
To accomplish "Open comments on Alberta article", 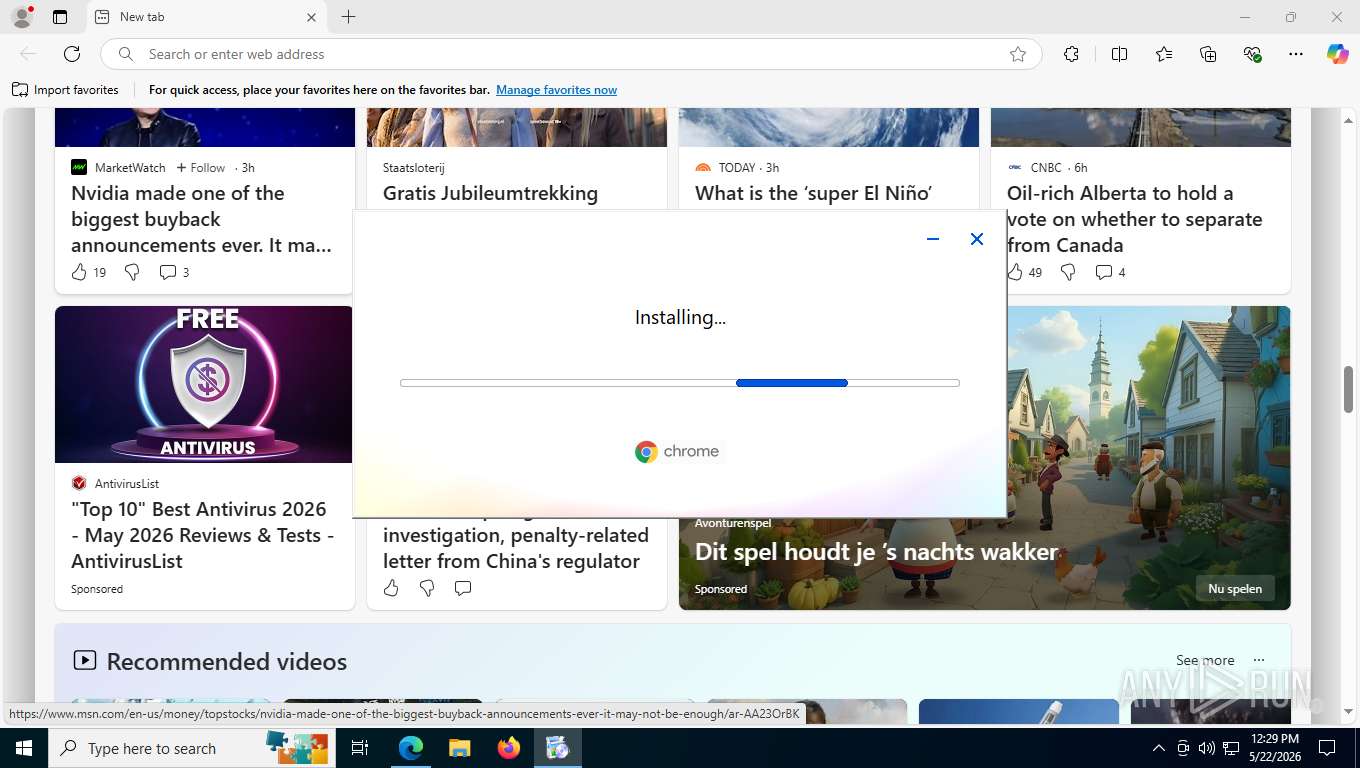I will [x=1110, y=272].
